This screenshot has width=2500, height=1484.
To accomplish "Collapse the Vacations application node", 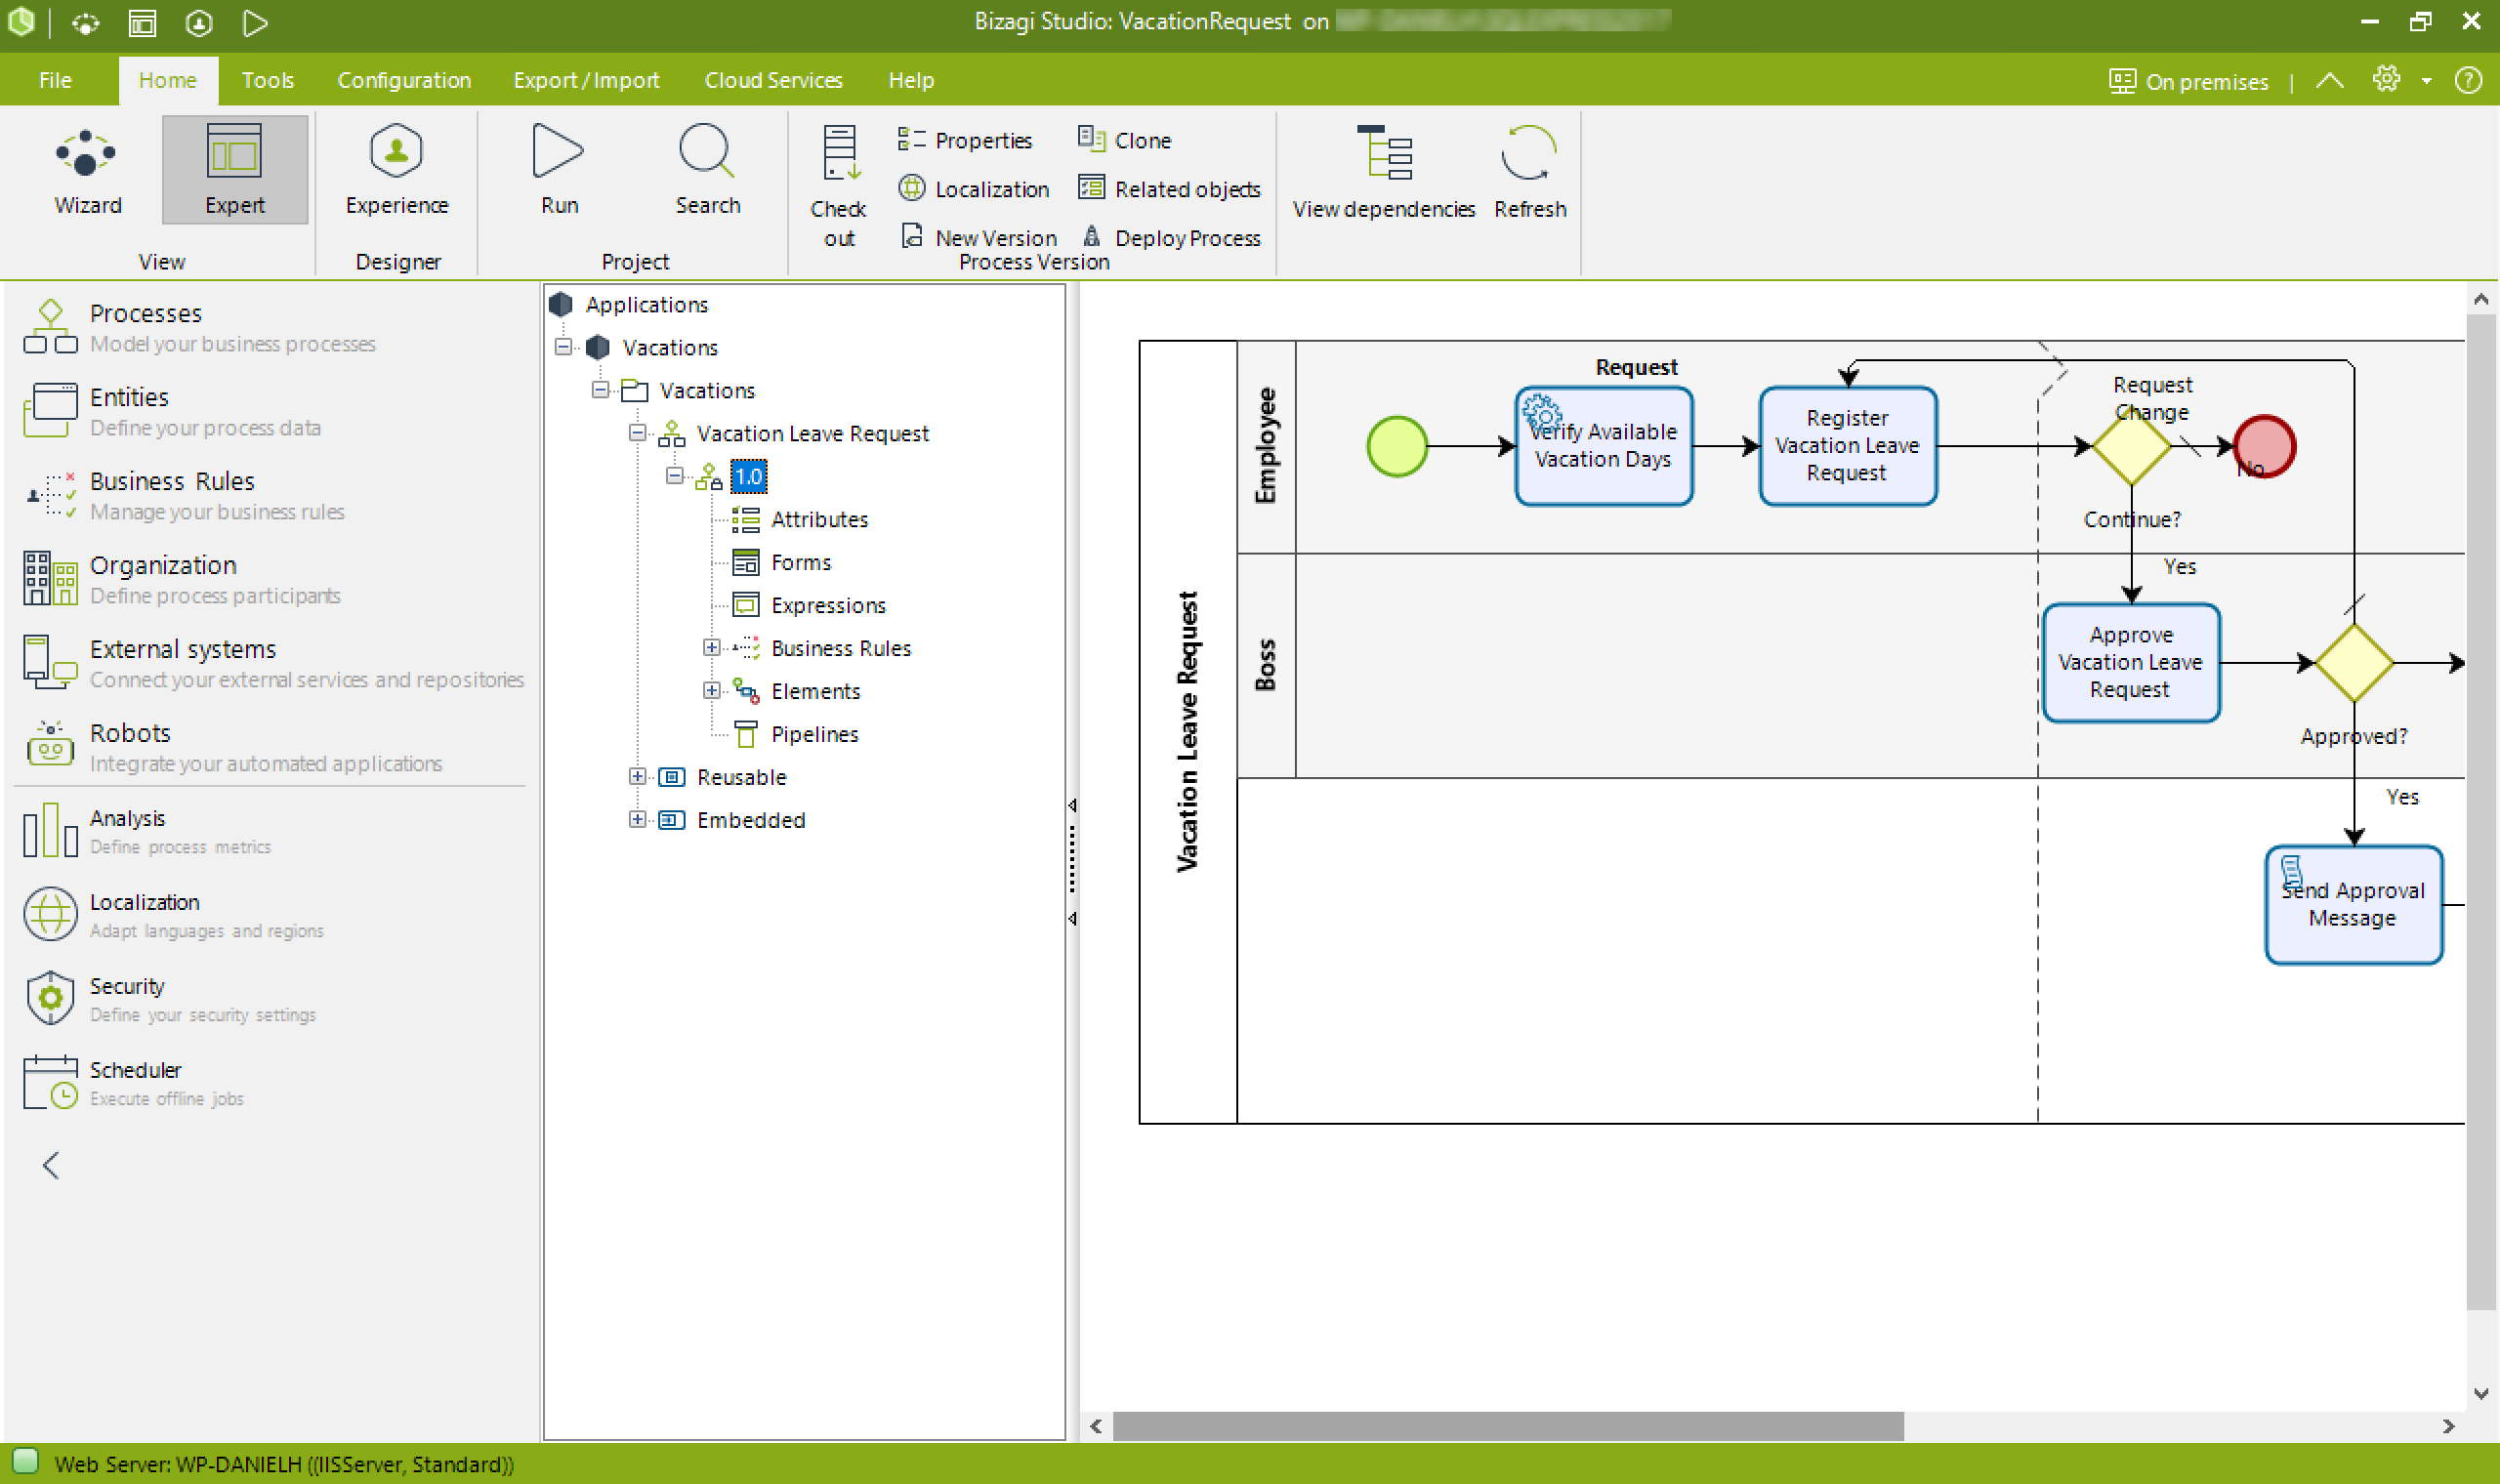I will point(563,347).
